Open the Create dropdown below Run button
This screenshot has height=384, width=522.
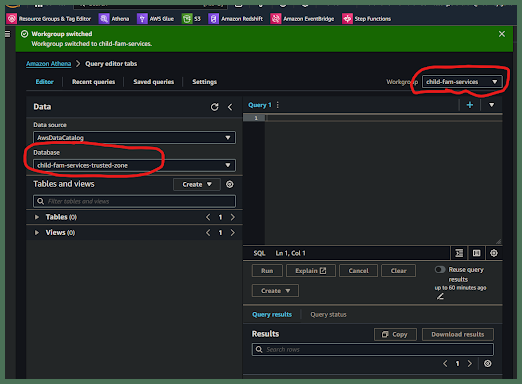pos(275,291)
